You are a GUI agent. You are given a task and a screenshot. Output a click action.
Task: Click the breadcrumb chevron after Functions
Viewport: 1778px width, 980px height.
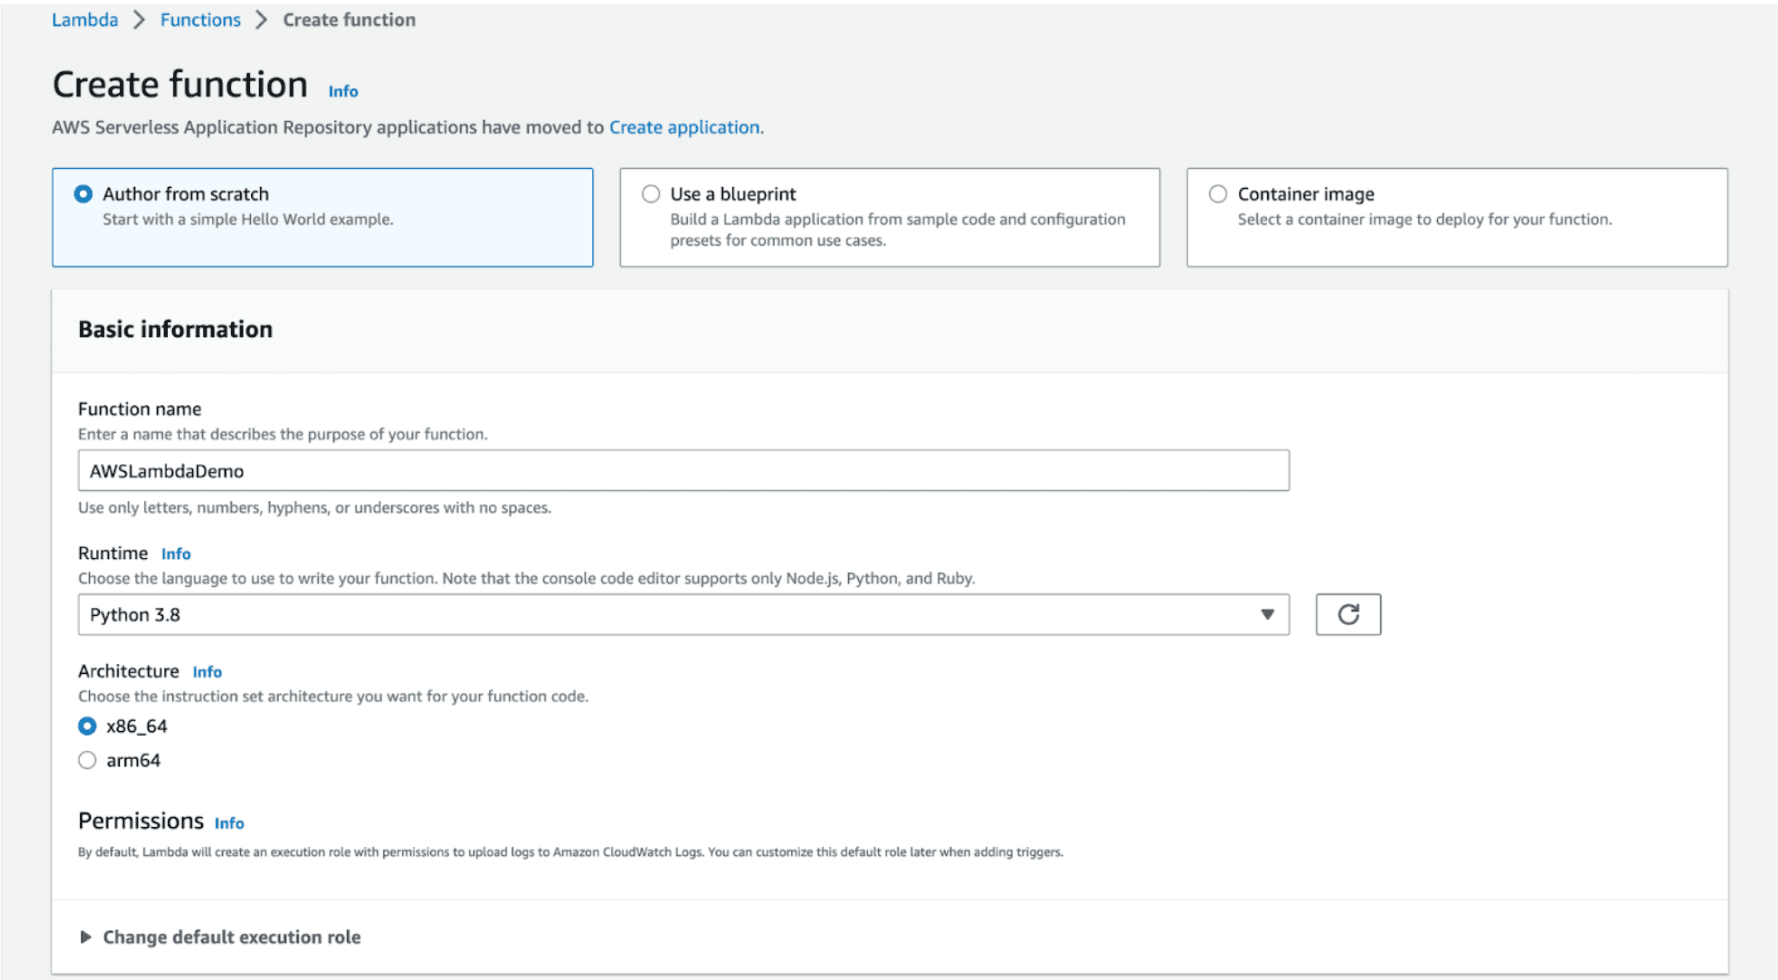point(261,20)
